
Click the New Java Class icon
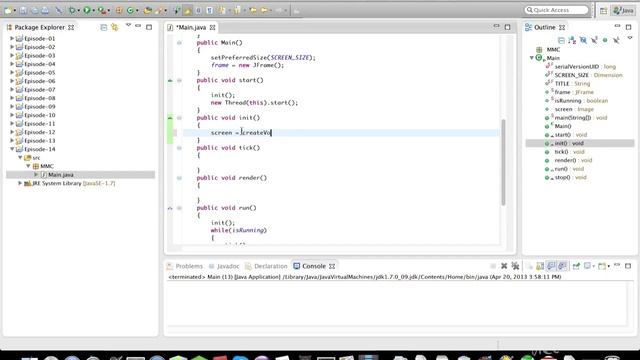(131, 10)
